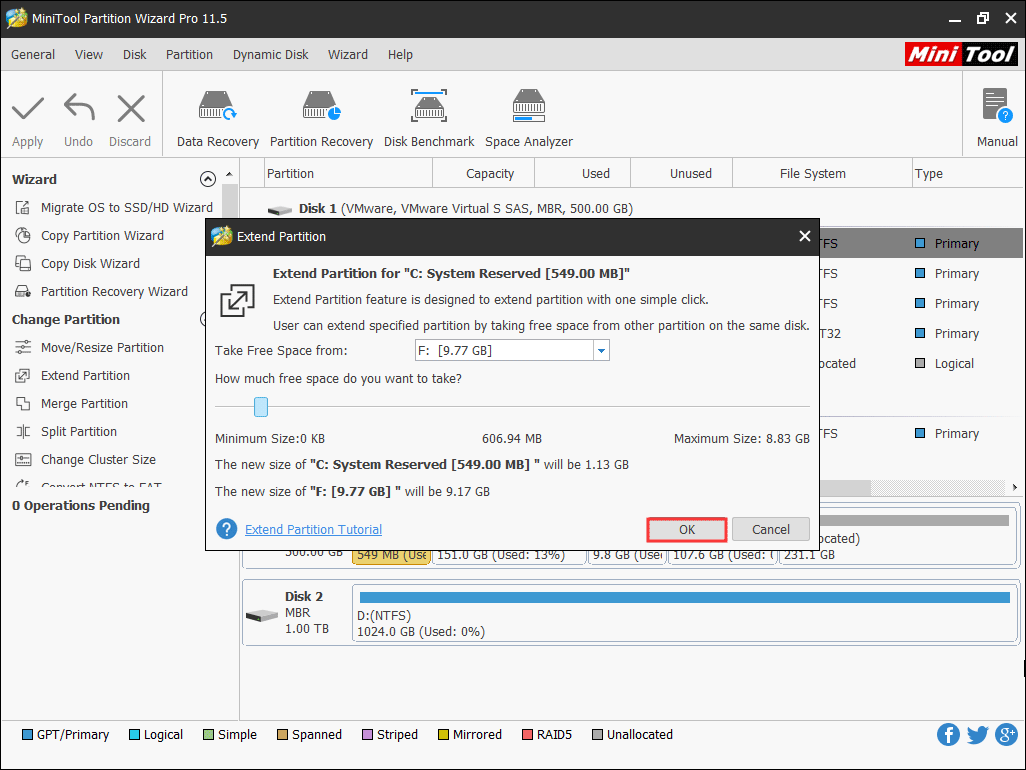Screen dimensions: 1026x770
Task: Click sidebar scrollbar up arrow
Action: click(229, 174)
